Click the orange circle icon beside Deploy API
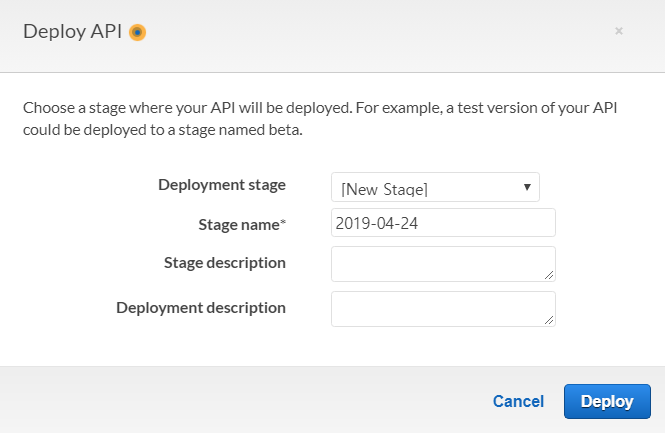The image size is (665, 433). click(138, 32)
